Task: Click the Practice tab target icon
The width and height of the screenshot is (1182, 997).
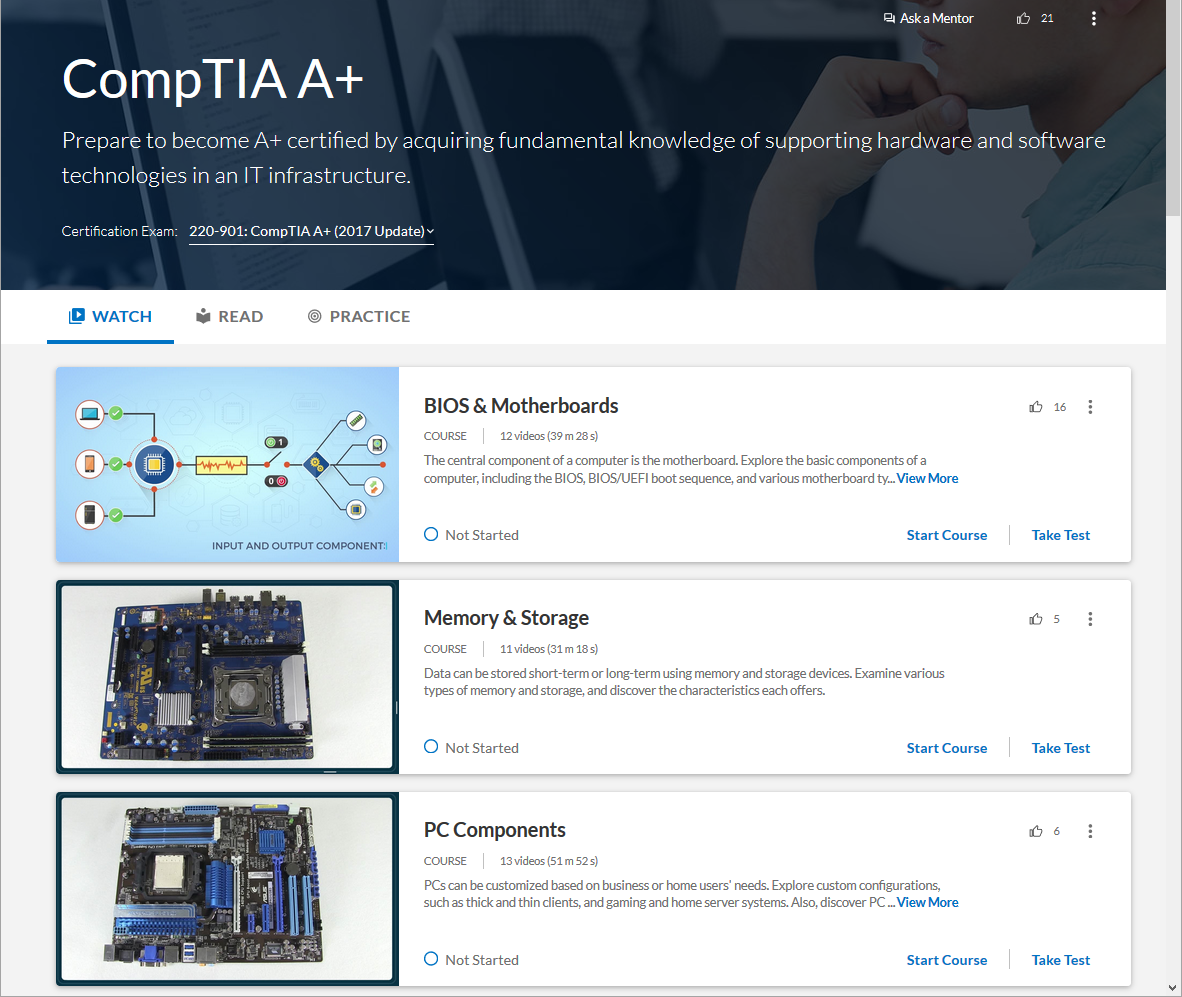Action: click(314, 317)
